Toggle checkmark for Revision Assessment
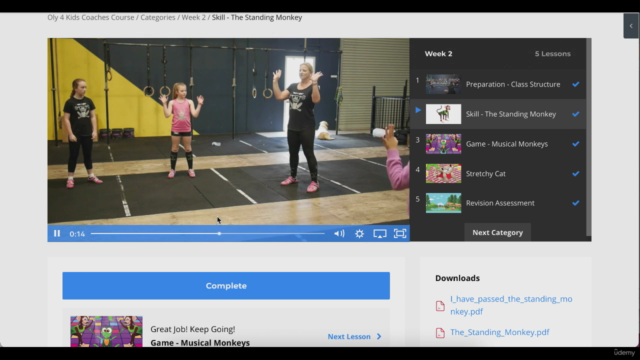The height and width of the screenshot is (360, 640). (x=576, y=203)
